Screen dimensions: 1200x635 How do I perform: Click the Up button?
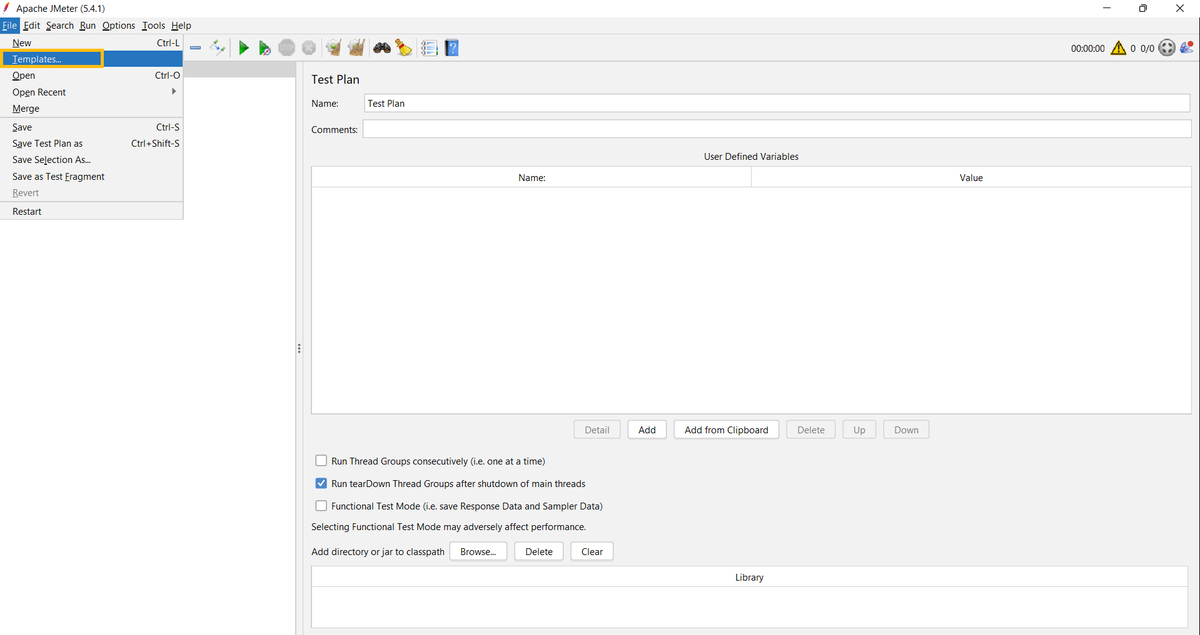[x=859, y=429]
